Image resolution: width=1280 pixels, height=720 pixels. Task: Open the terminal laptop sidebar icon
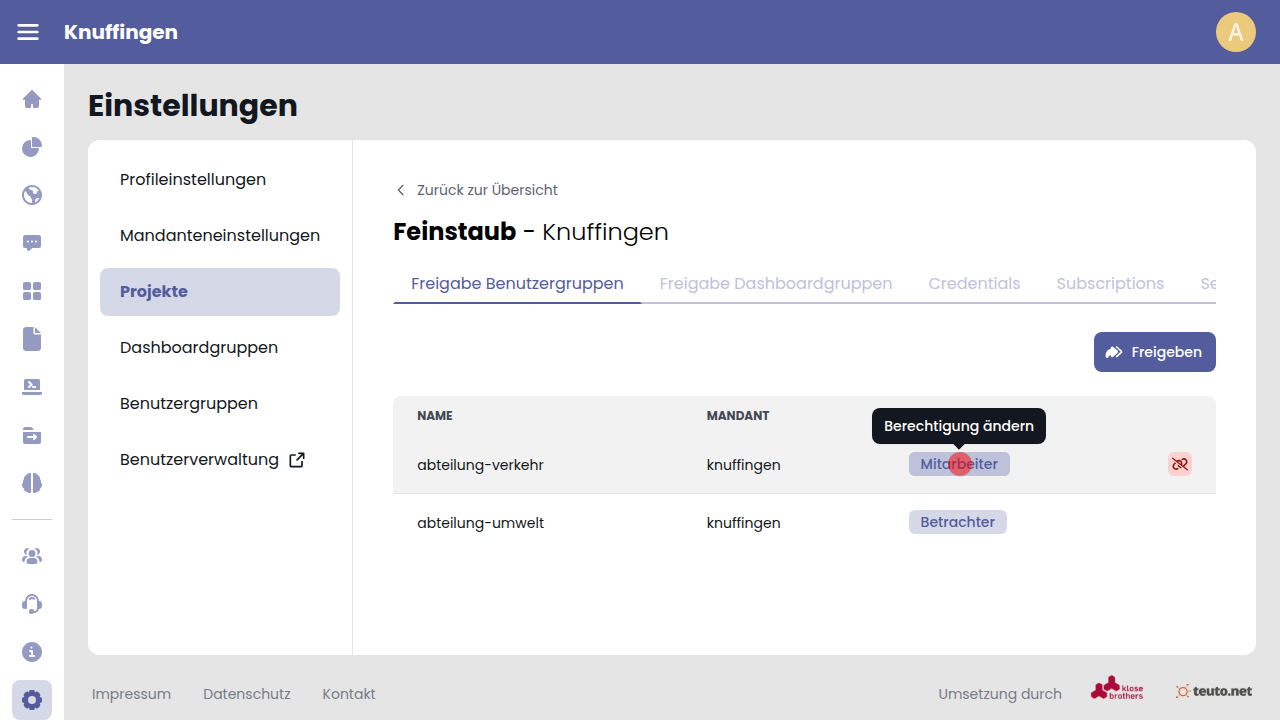32,387
